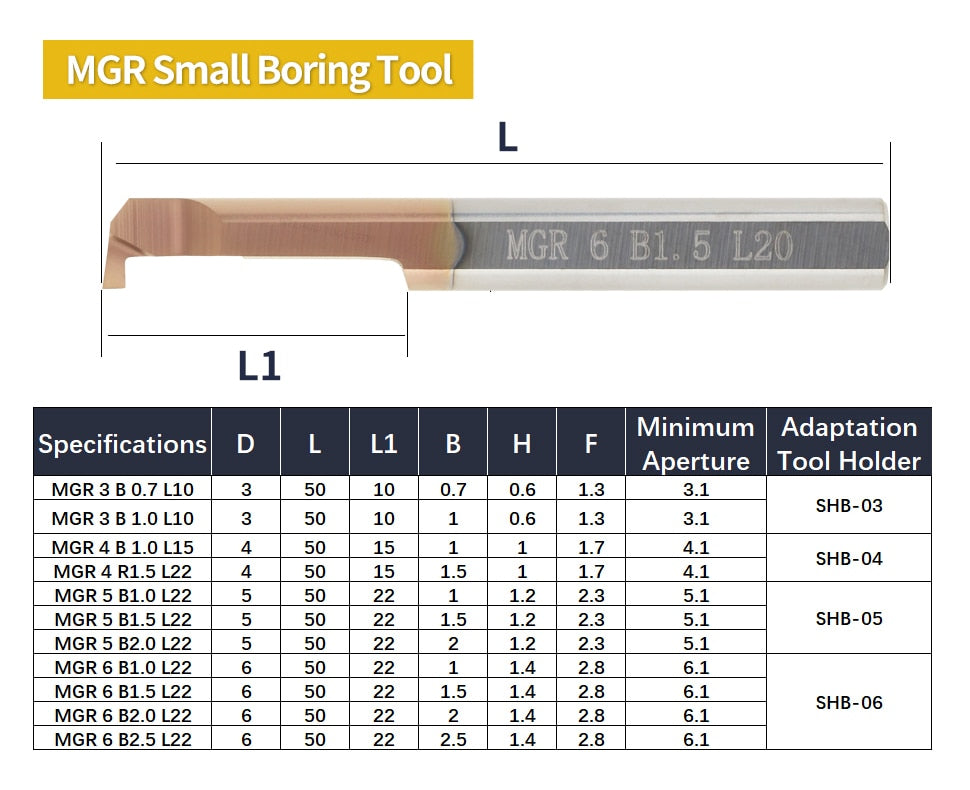
Task: Click the SHB-05 tool holder cell
Action: (848, 618)
